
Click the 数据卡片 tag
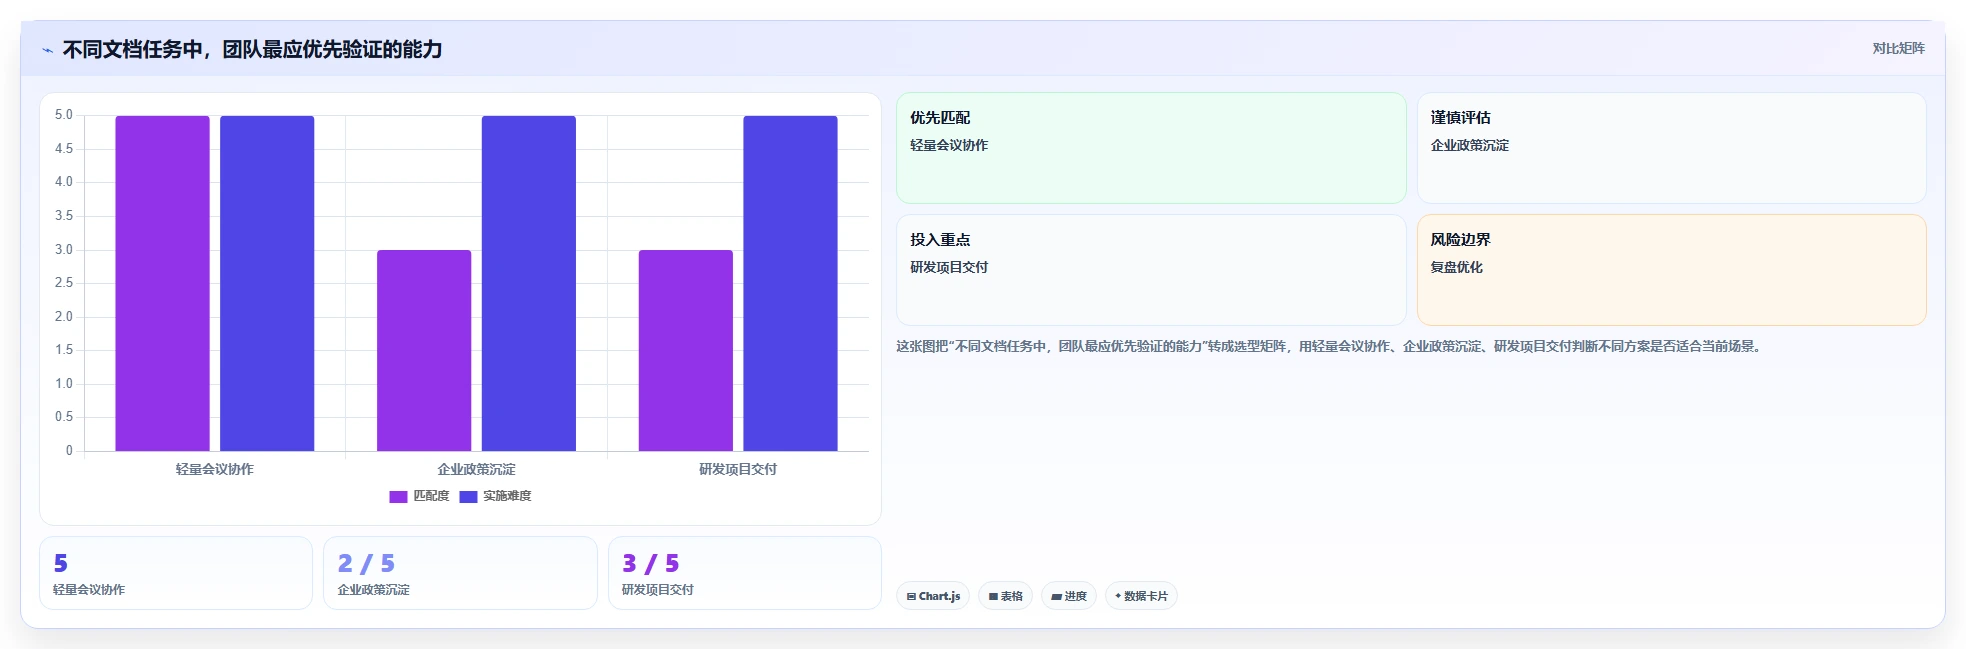1141,596
